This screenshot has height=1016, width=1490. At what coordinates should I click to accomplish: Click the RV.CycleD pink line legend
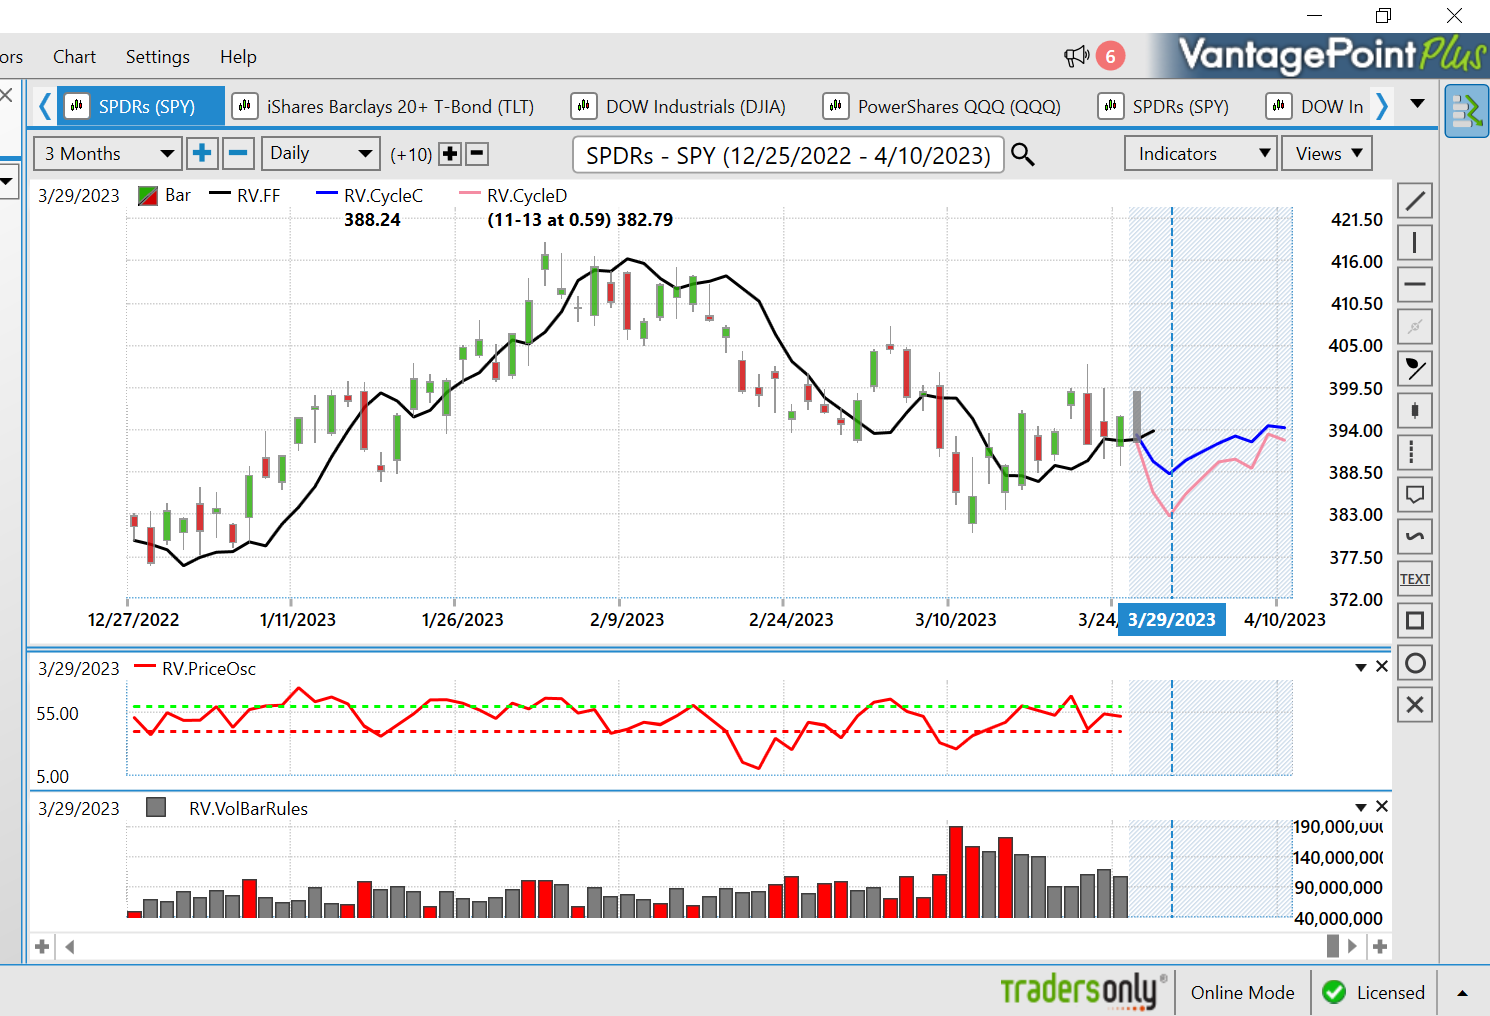(514, 196)
